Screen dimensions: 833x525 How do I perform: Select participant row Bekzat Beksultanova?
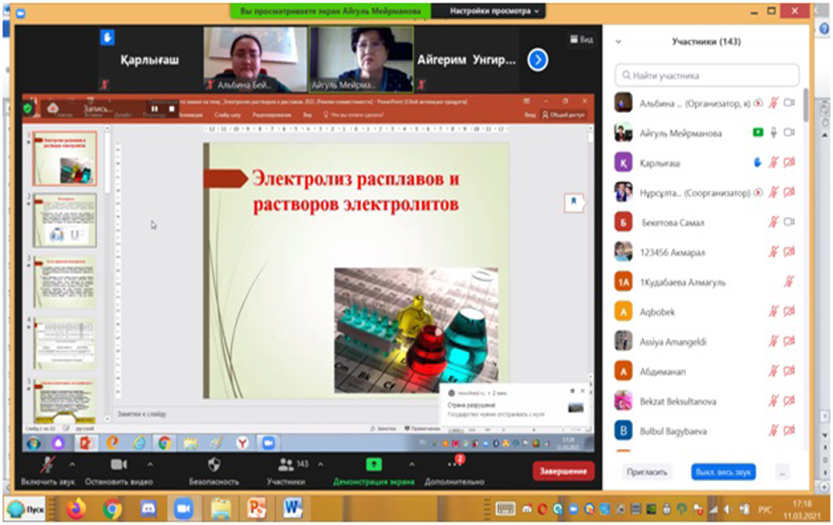707,401
